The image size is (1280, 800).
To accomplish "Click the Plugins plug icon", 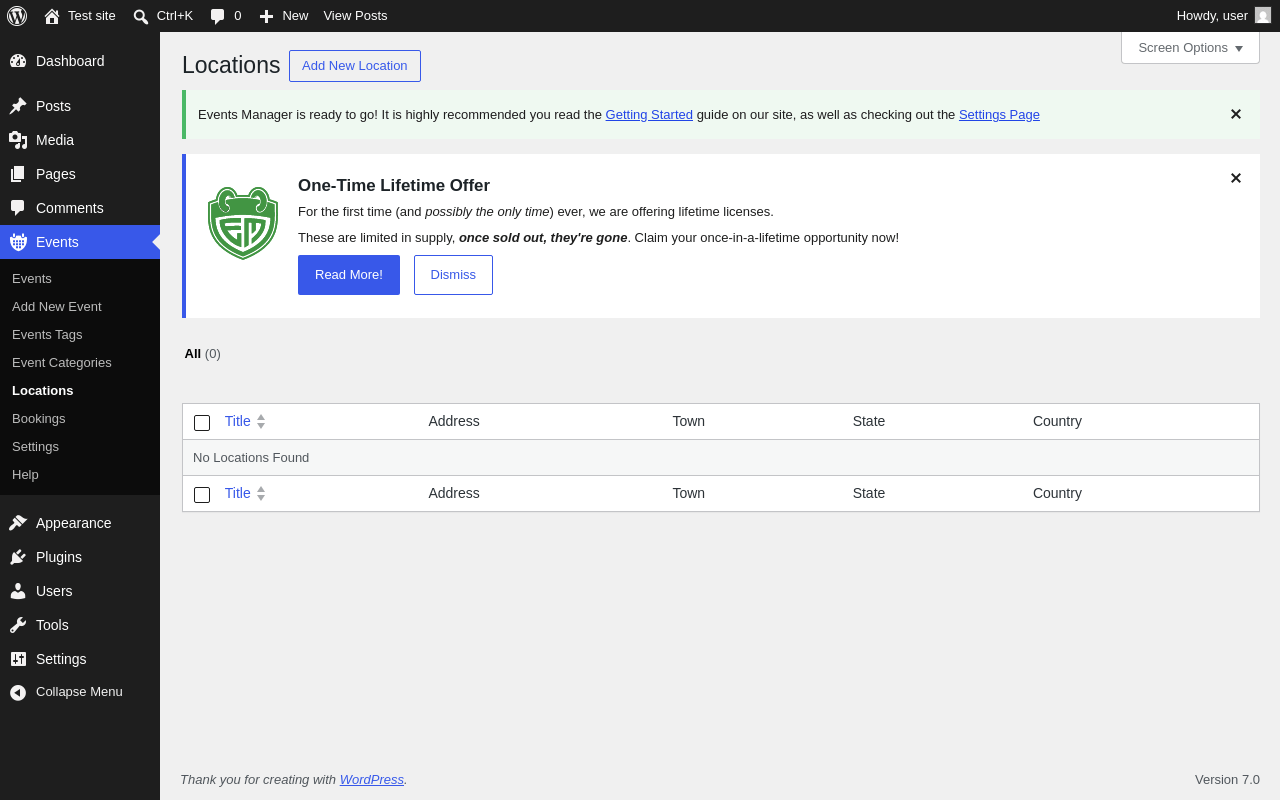I will click(x=18, y=557).
